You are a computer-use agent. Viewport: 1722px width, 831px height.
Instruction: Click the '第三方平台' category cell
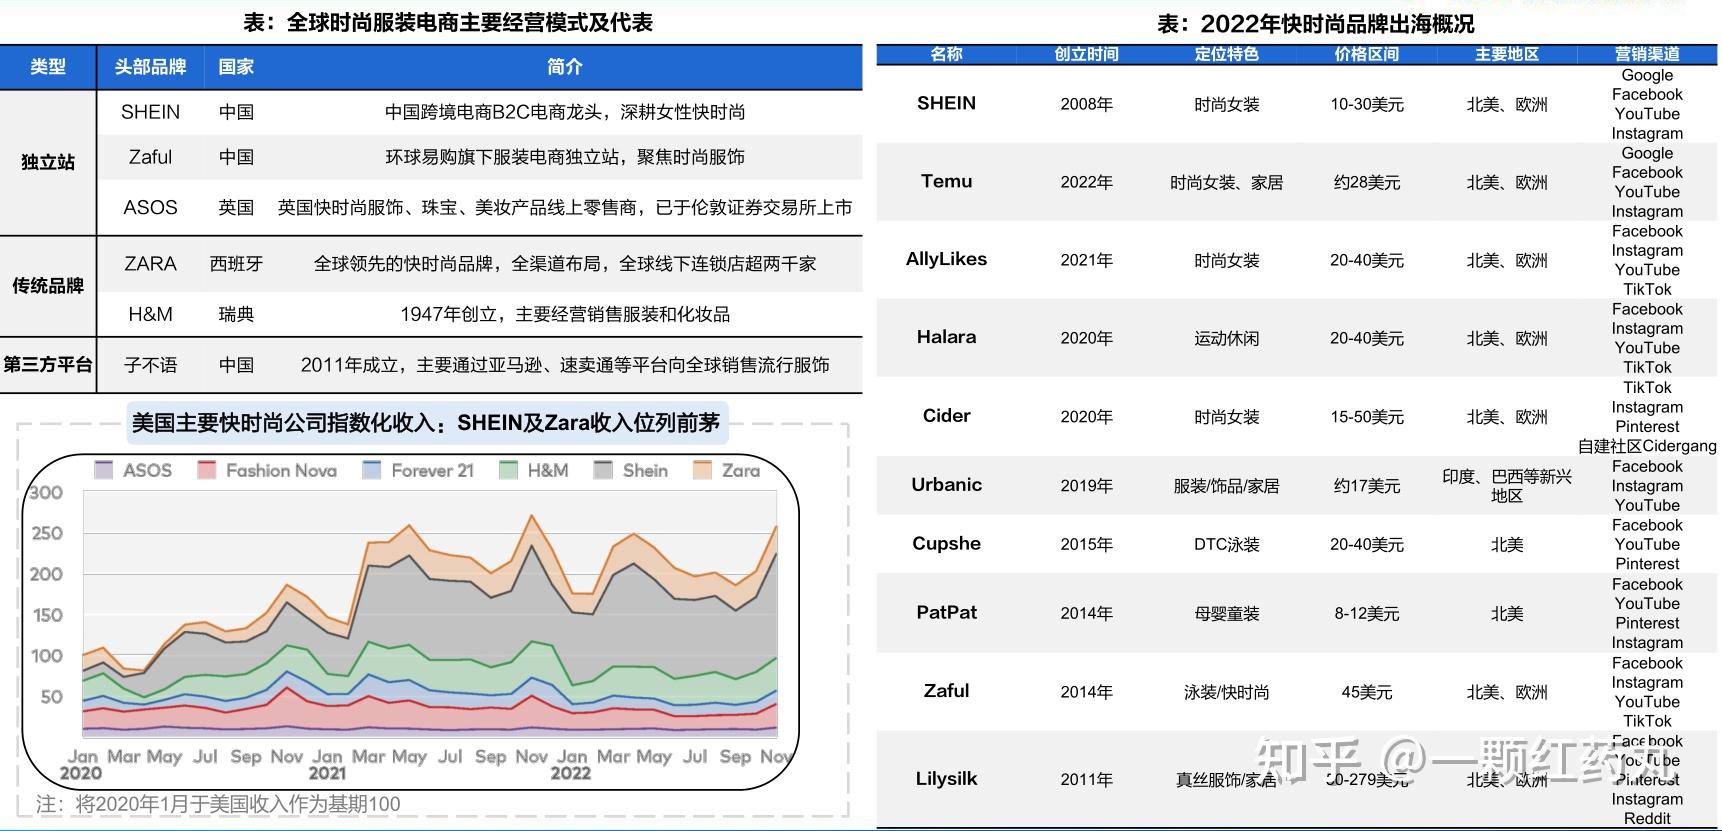coord(48,365)
